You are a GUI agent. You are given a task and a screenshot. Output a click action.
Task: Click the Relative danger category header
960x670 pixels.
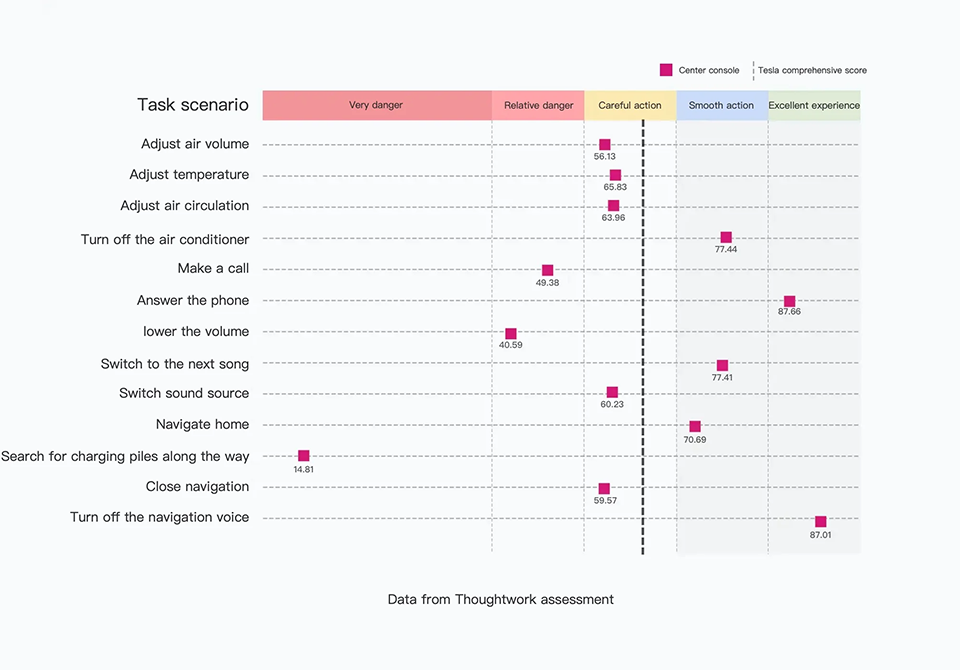[x=538, y=105]
